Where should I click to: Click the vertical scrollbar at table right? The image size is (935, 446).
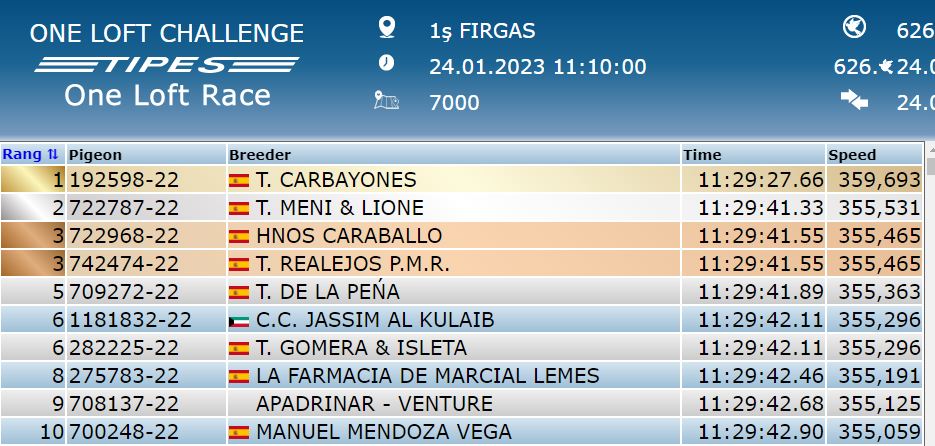coord(930,293)
